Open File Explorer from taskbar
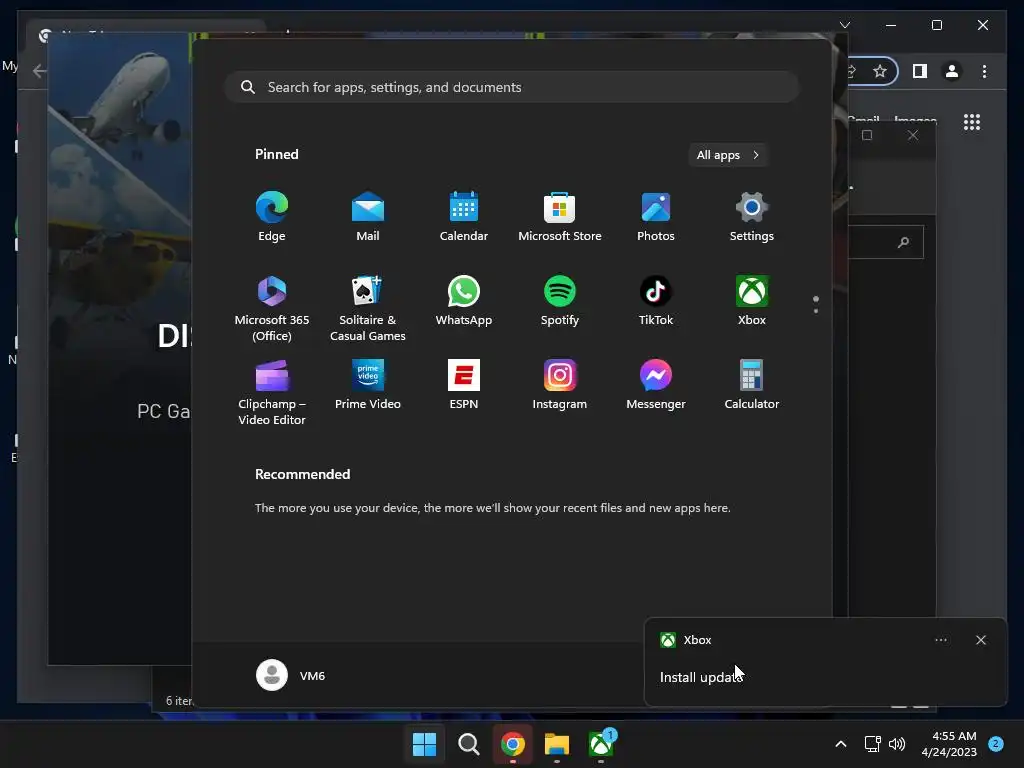This screenshot has width=1024, height=768. tap(557, 744)
